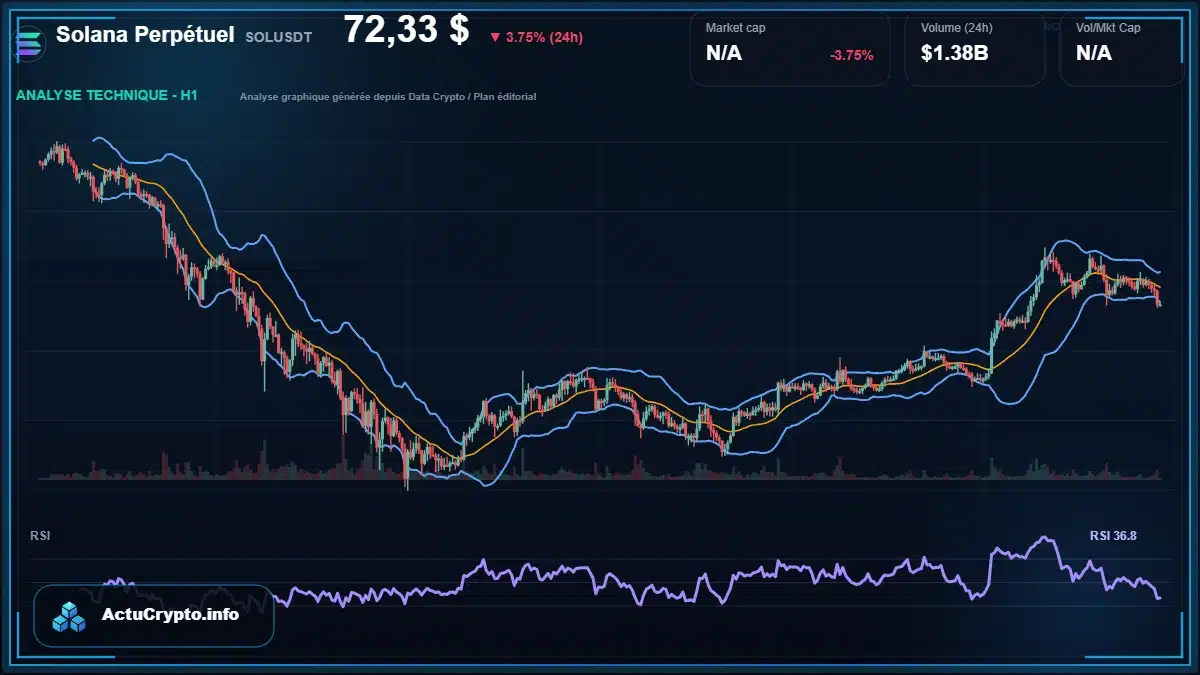Click the SOLUSDT ticker label

click(x=278, y=36)
